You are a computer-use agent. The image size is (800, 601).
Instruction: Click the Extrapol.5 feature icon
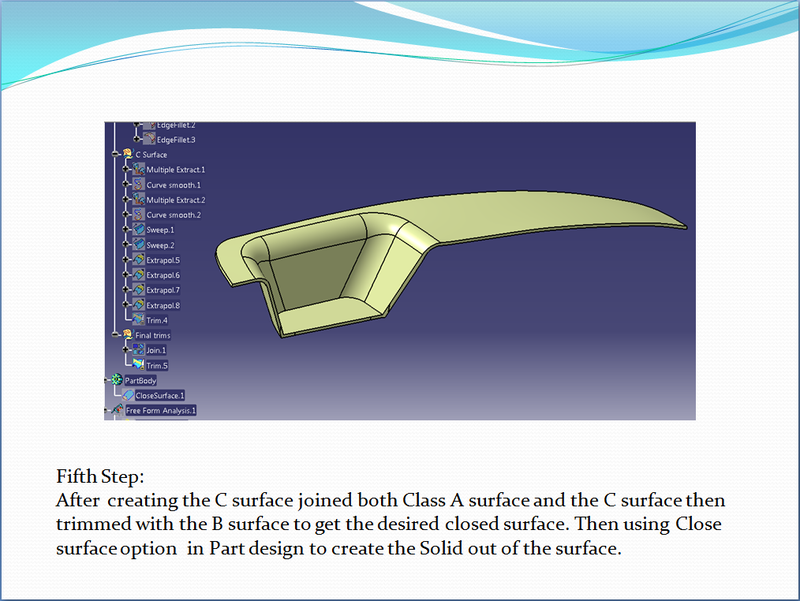pyautogui.click(x=138, y=259)
